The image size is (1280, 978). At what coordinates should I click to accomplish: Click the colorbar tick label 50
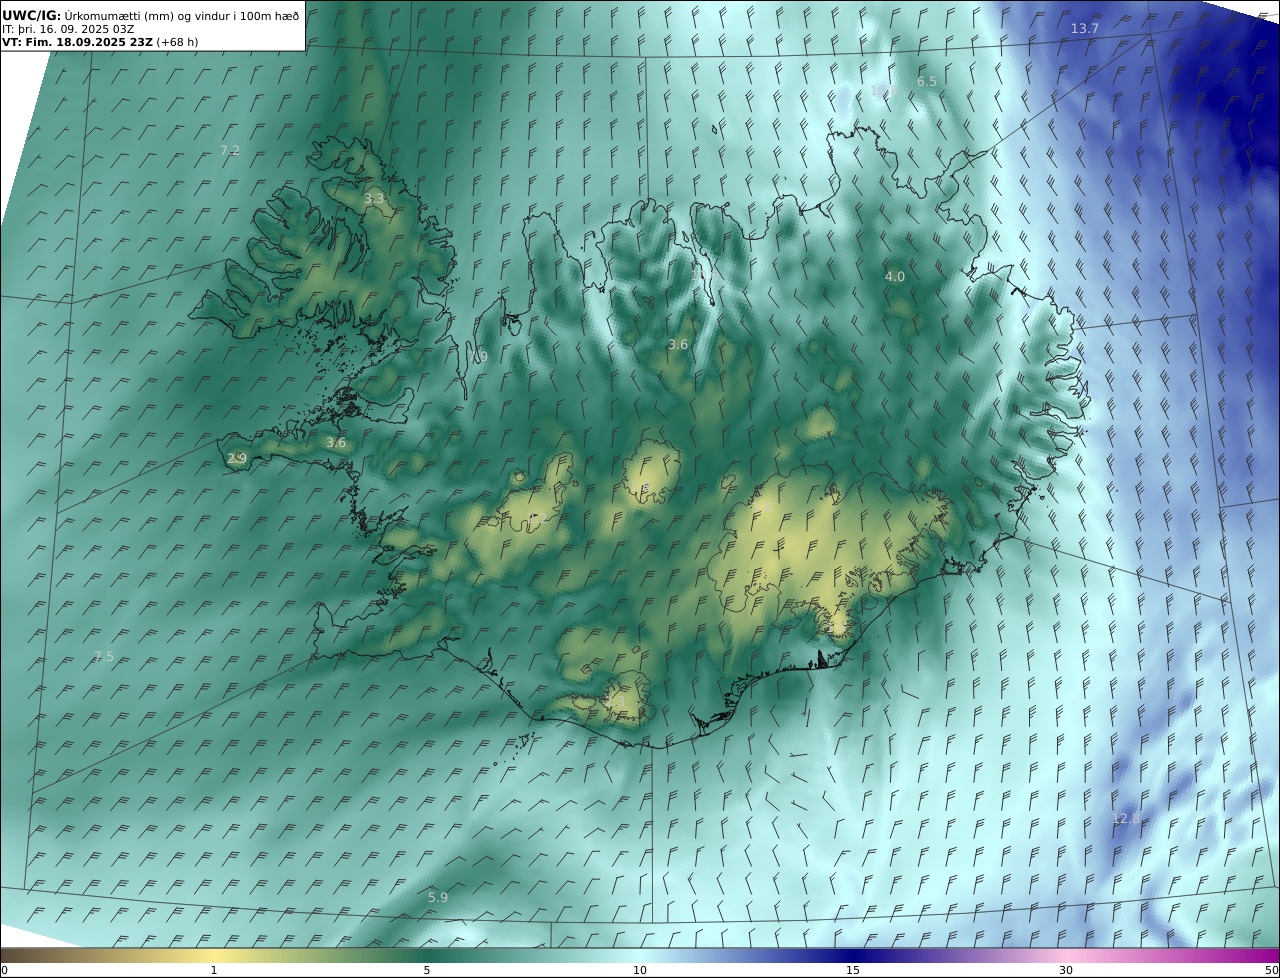1271,970
